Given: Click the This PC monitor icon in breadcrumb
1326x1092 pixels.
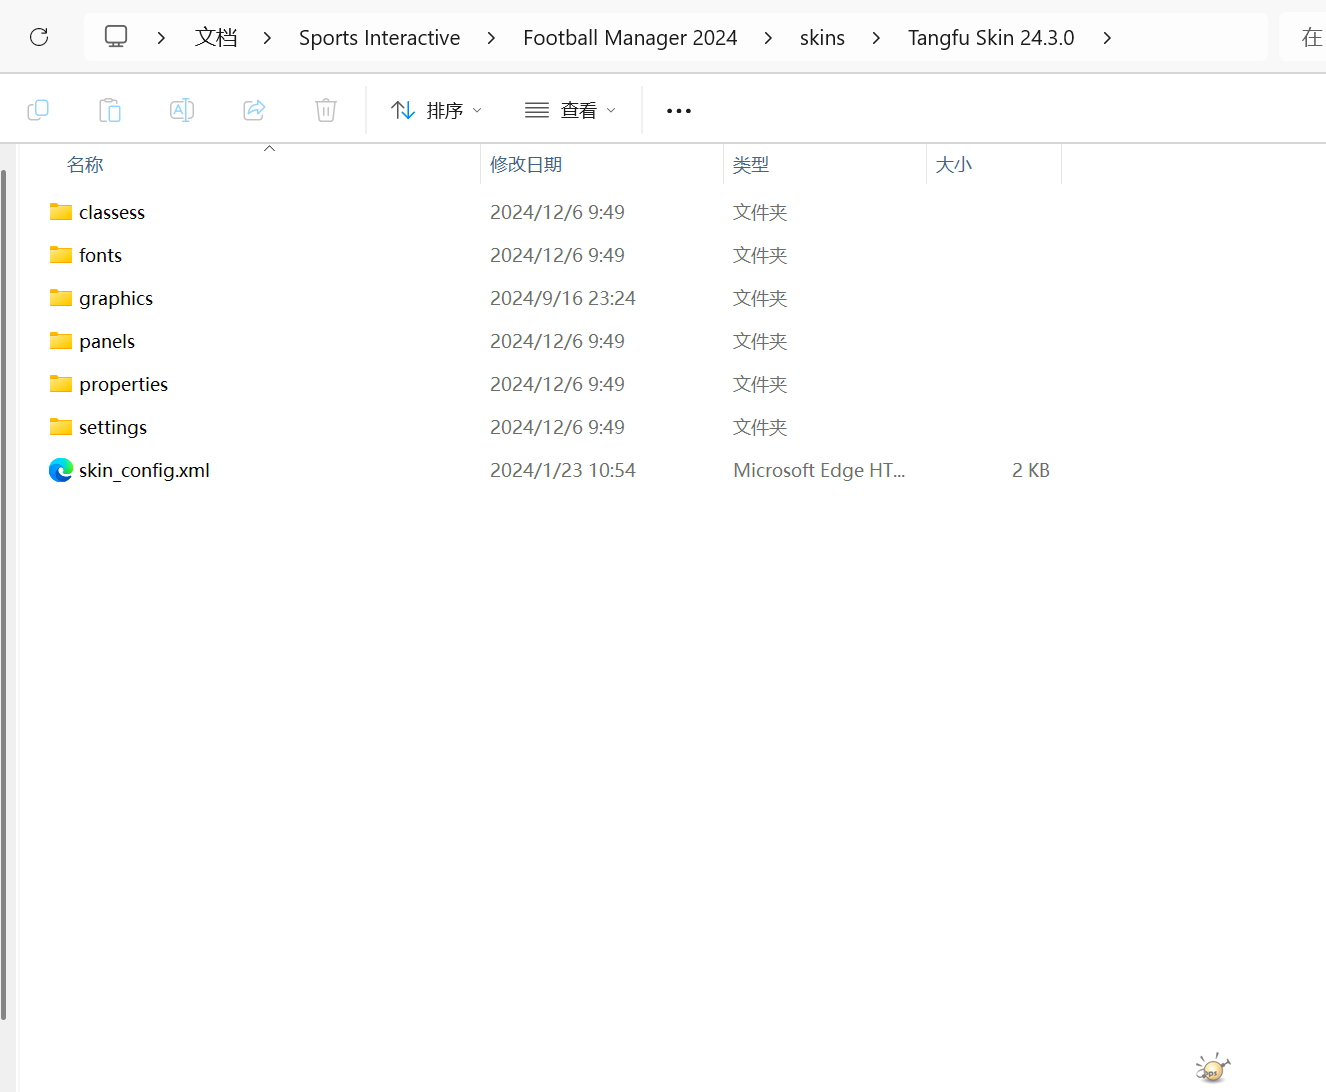Looking at the screenshot, I should pyautogui.click(x=116, y=37).
